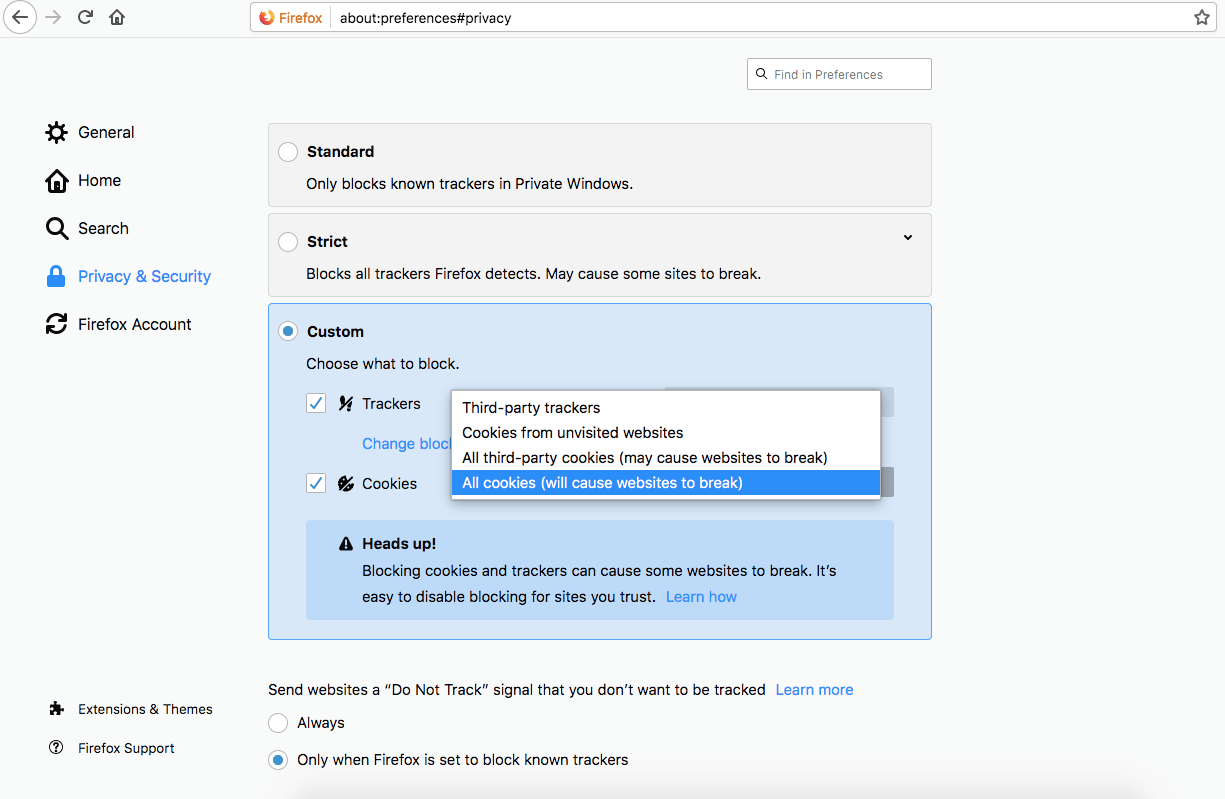Choose Always for Do Not Track signal
The height and width of the screenshot is (799, 1225).
[277, 722]
